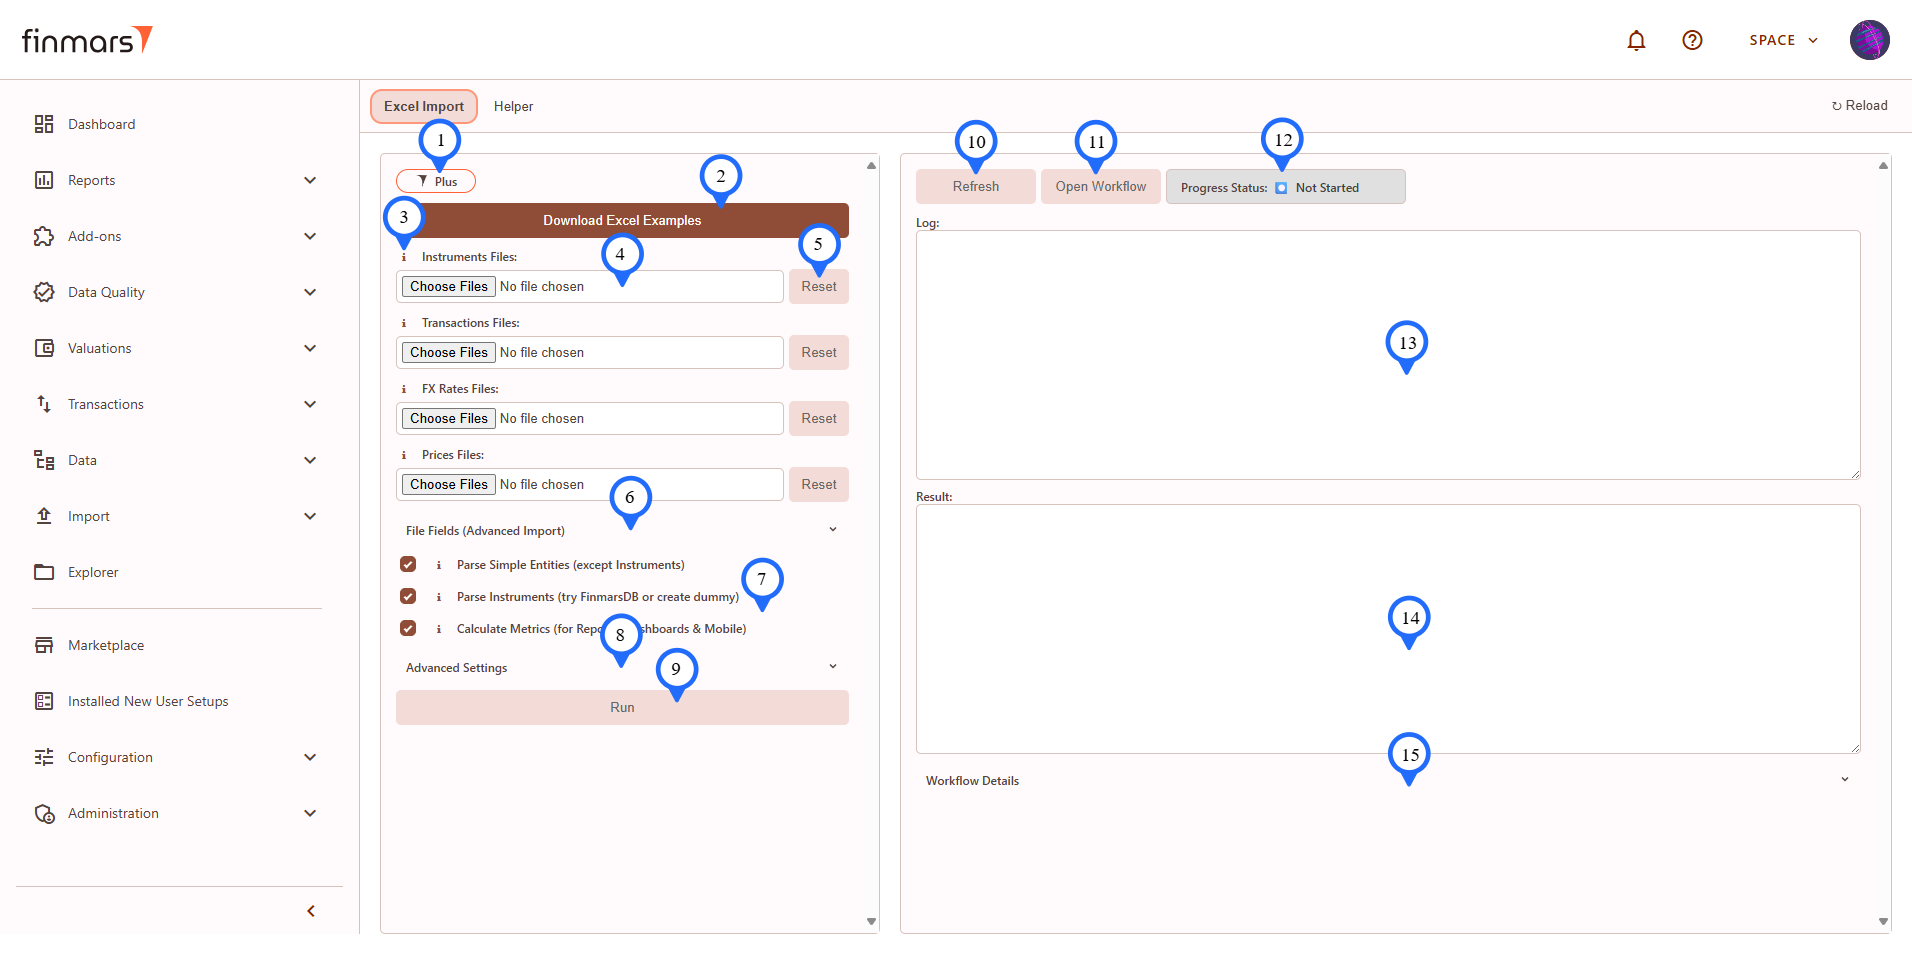This screenshot has height=954, width=1912.
Task: Click info icon next to Parse Instruments
Action: [x=439, y=597]
